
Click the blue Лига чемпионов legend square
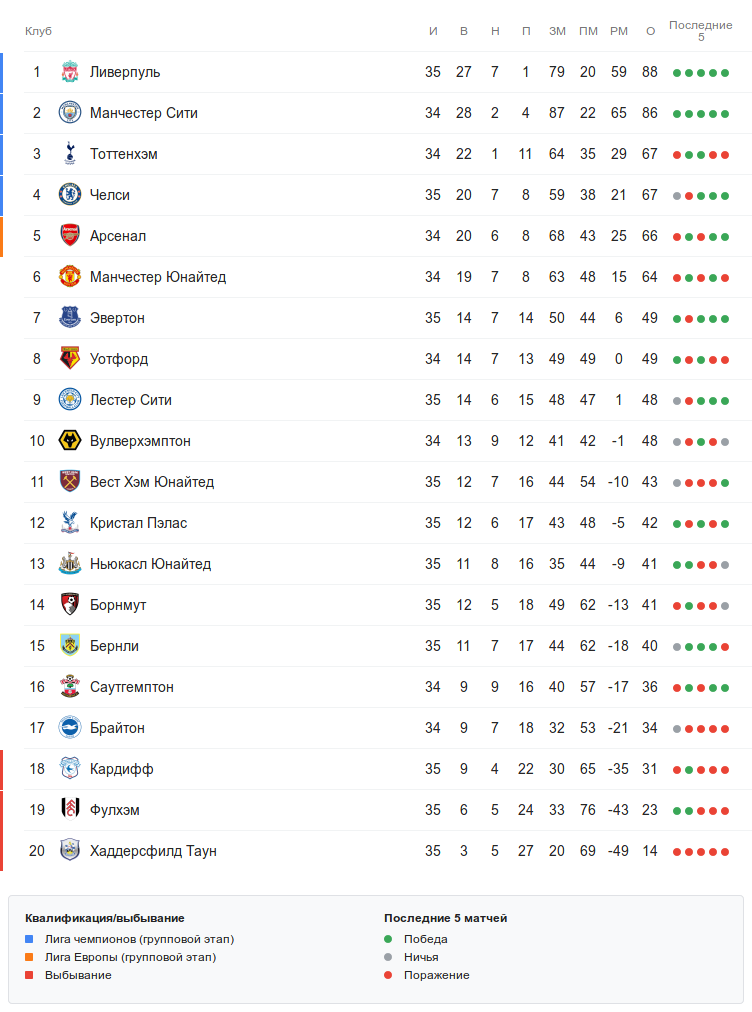pos(30,939)
